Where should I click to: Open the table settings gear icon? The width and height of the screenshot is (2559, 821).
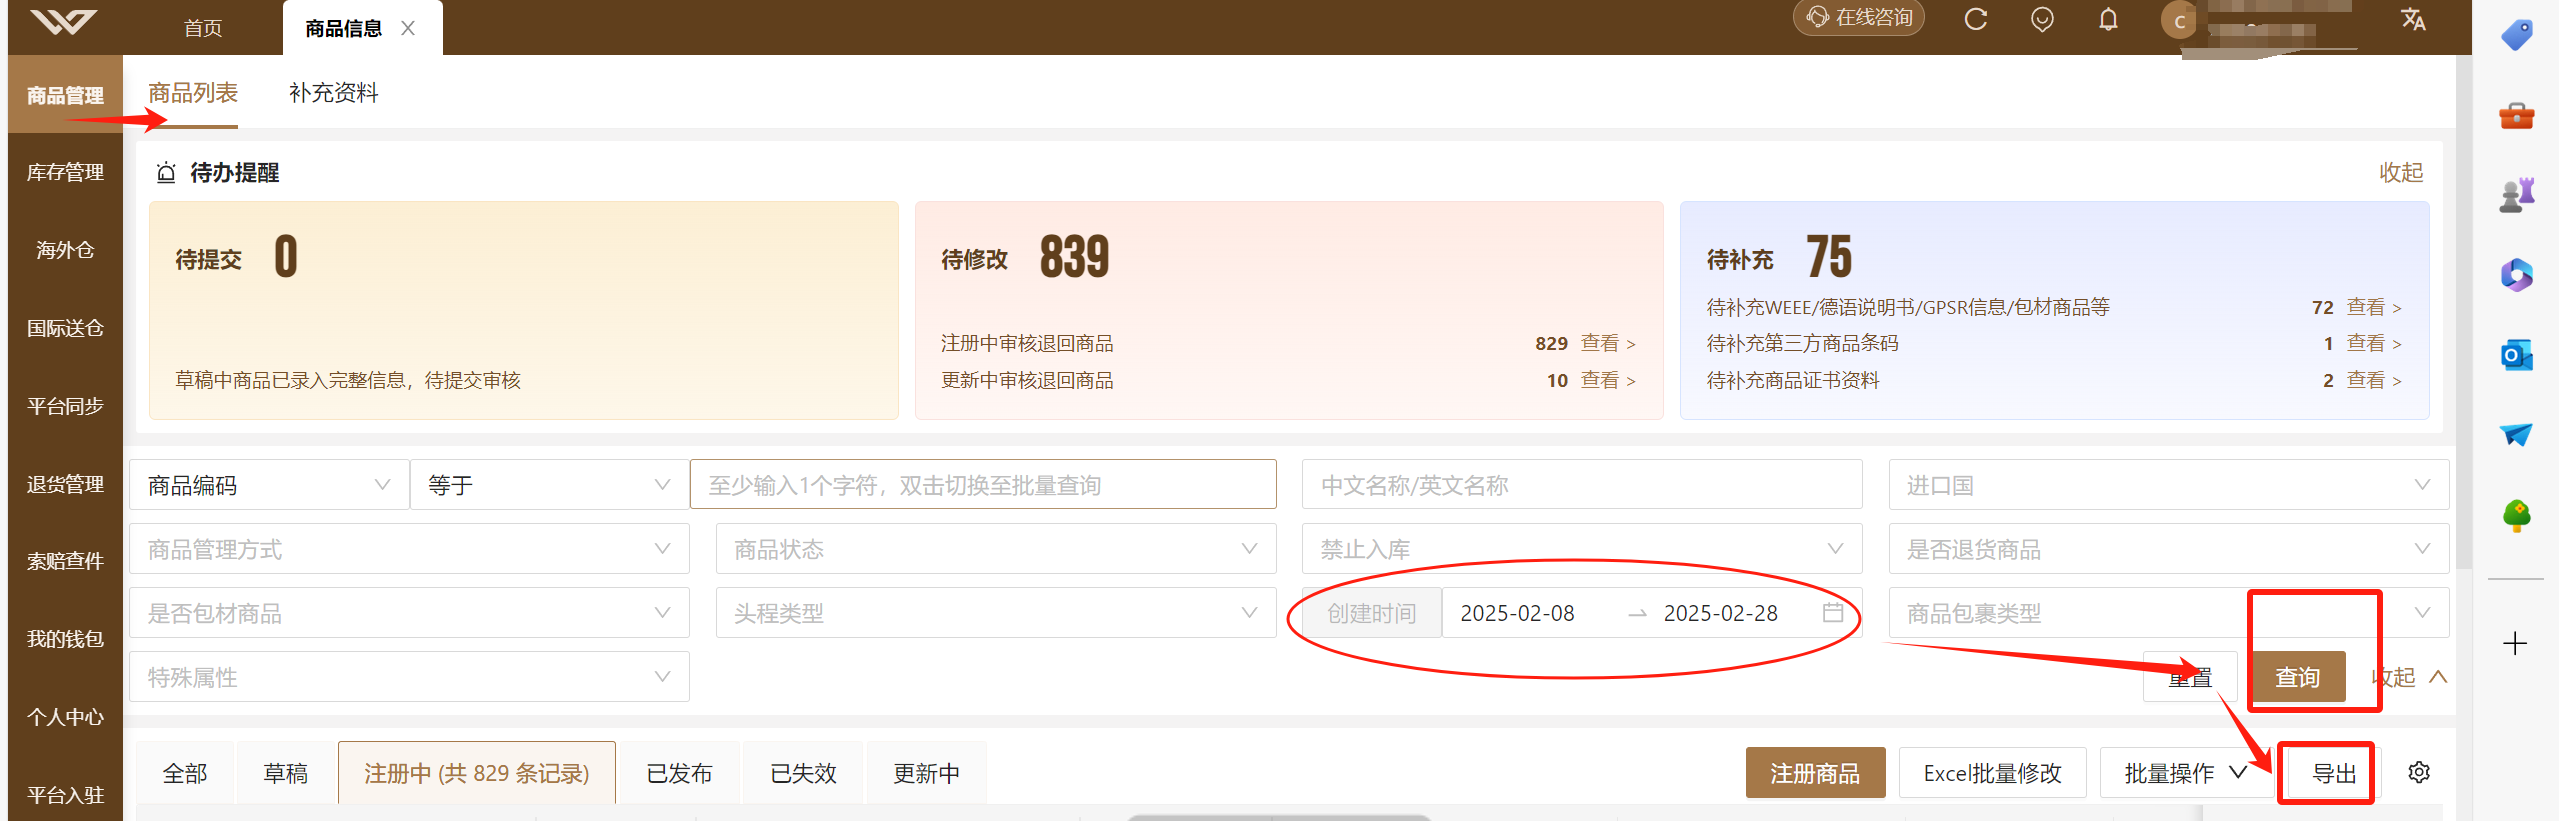2419,772
